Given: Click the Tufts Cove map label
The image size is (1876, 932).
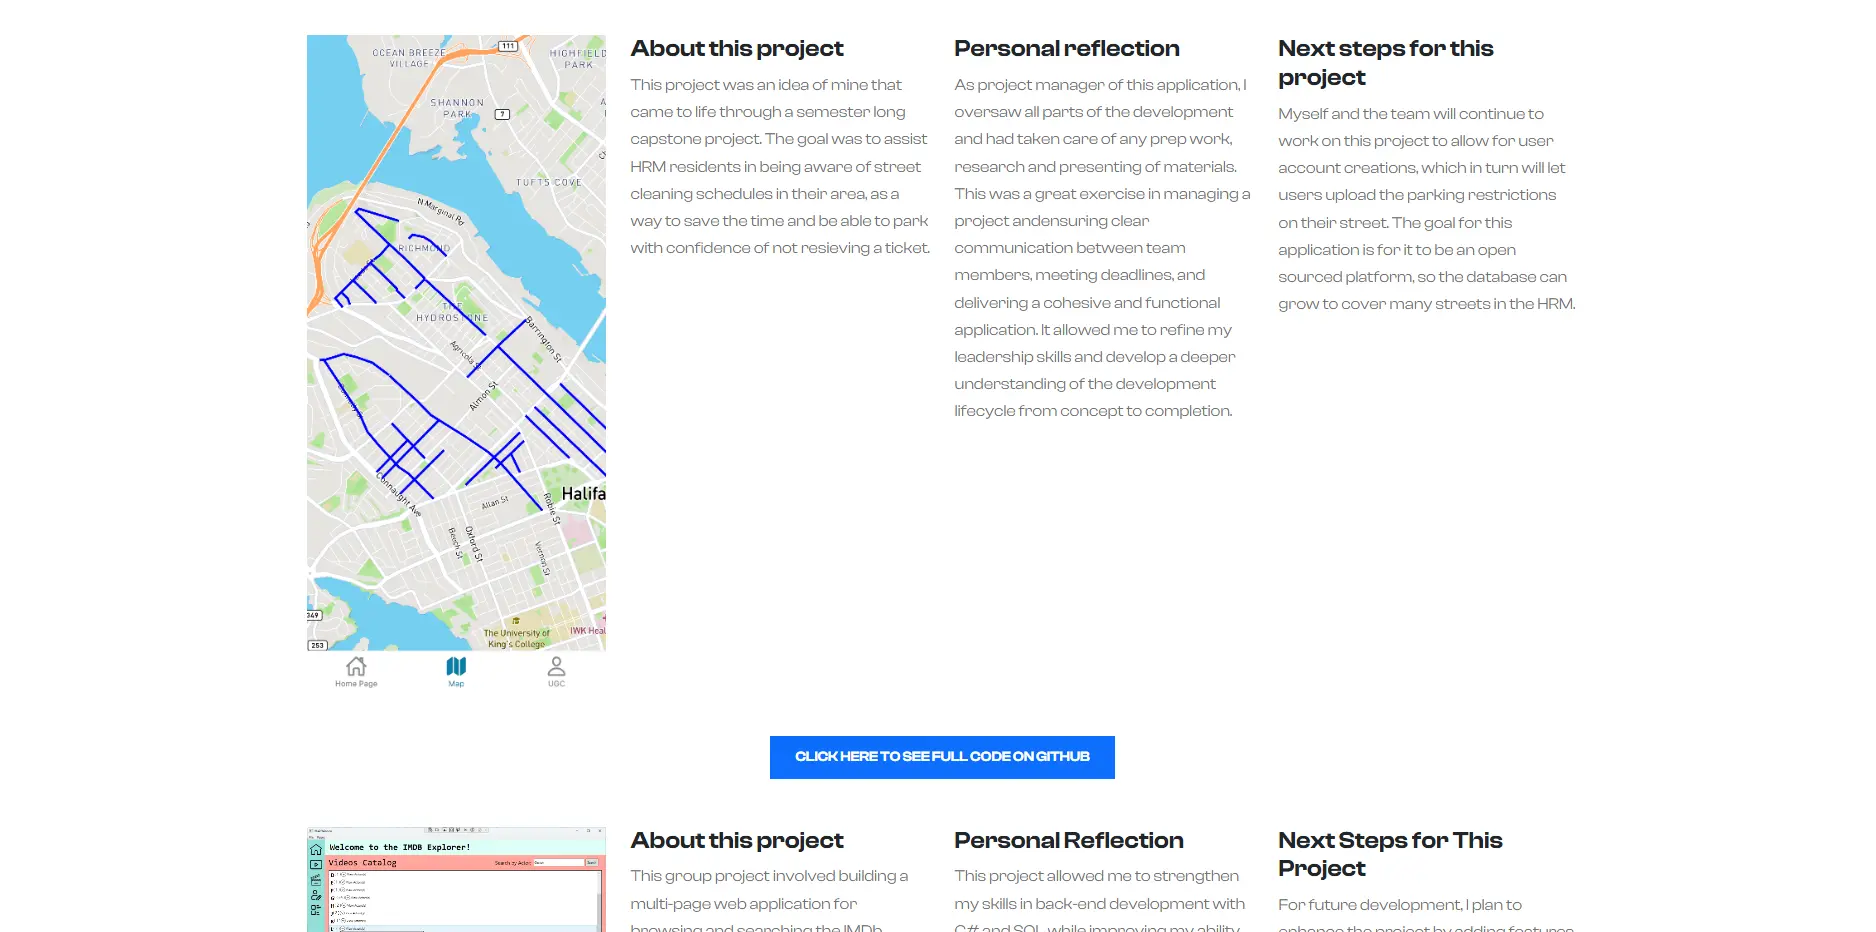Looking at the screenshot, I should 548,183.
